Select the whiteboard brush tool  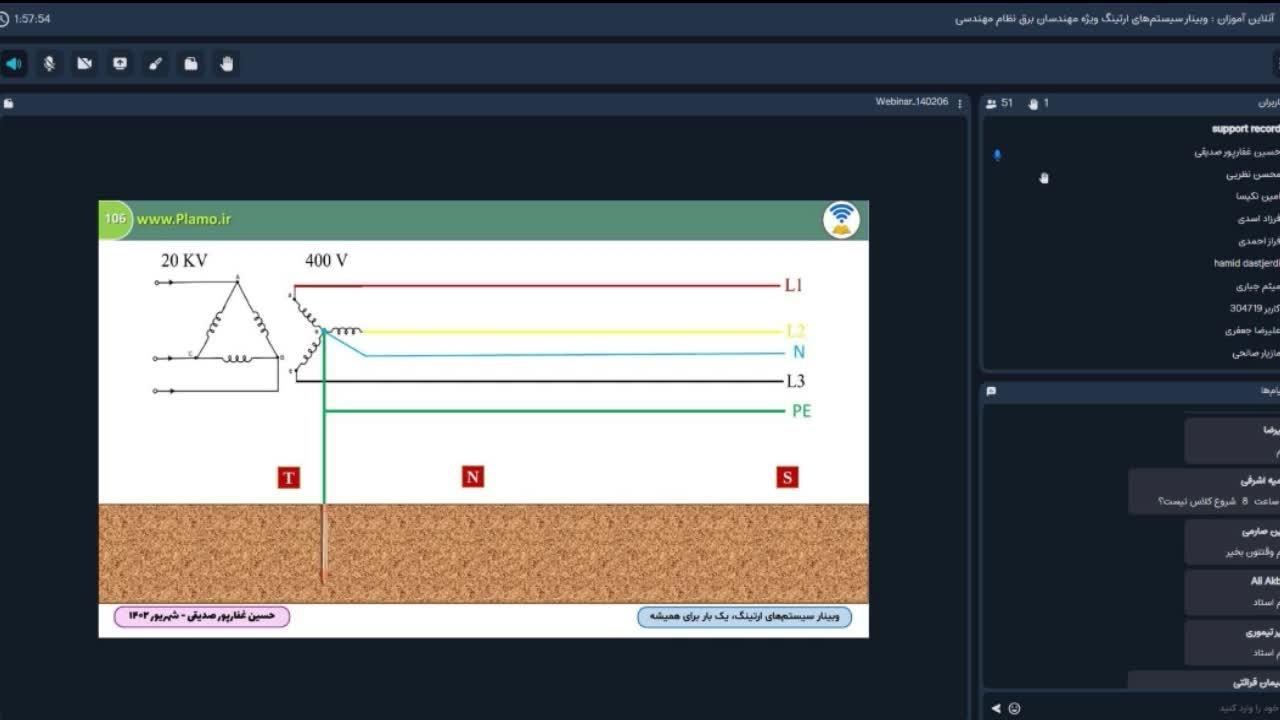[155, 64]
